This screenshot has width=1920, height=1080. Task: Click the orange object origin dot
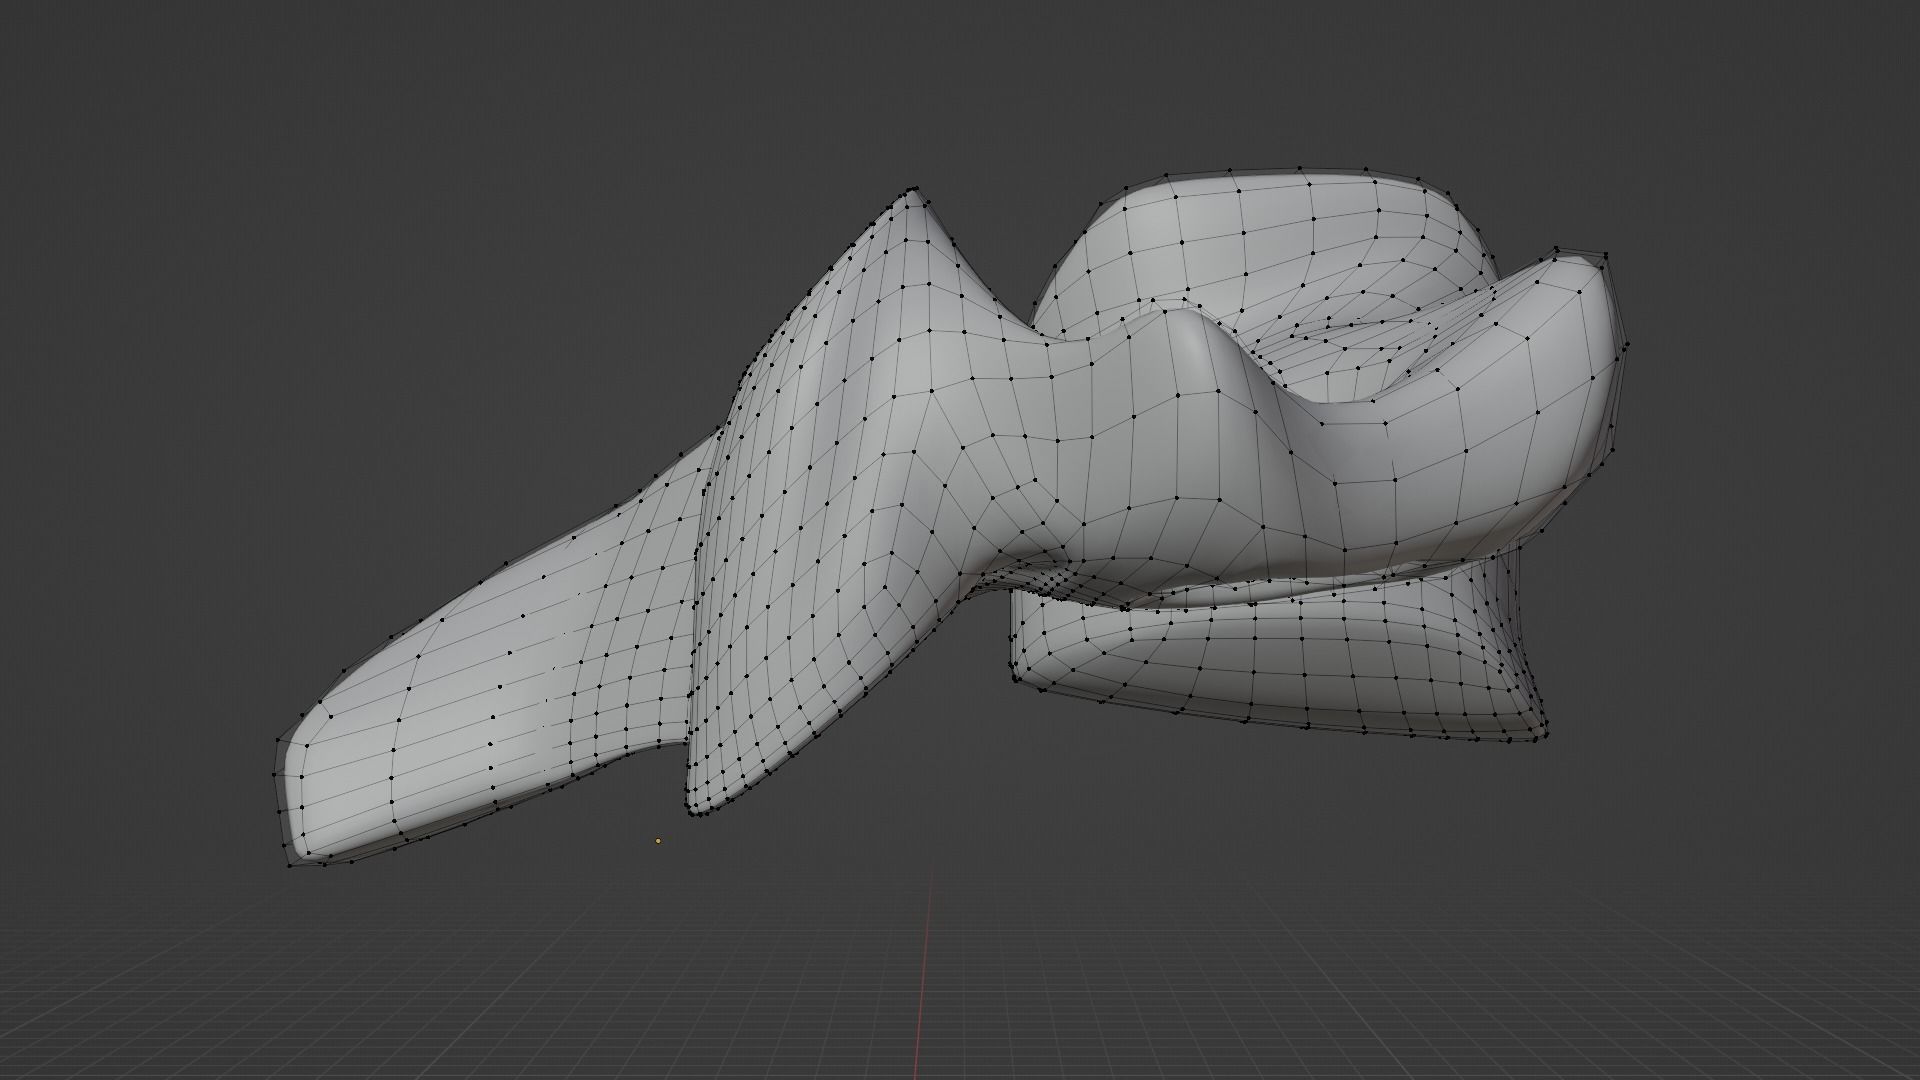(658, 841)
